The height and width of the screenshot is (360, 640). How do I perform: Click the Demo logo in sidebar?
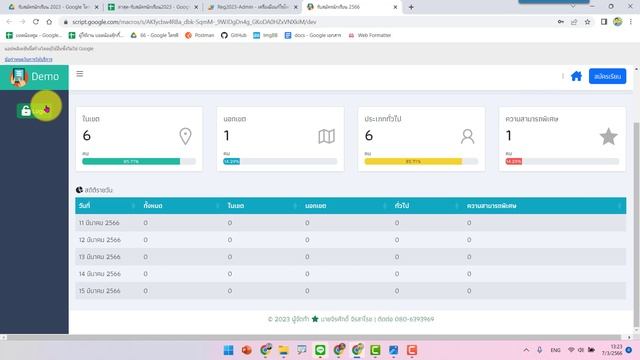[34, 77]
